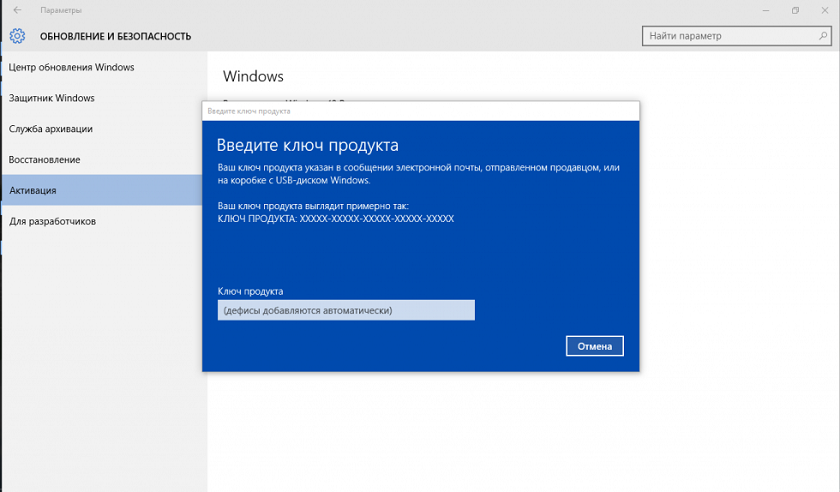This screenshot has height=492, width=840.
Task: Click the Windows heading on the page
Action: point(253,76)
